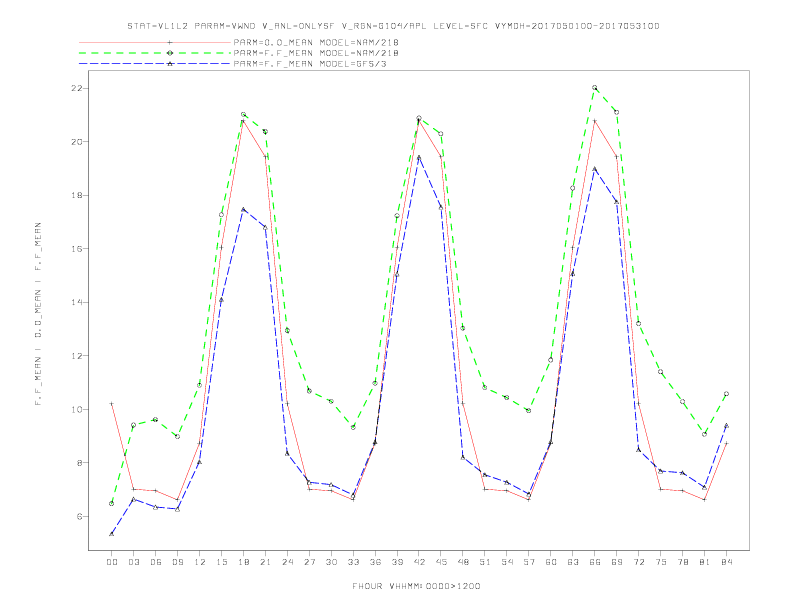
Task: Click x-axis tick label 54
Action: click(x=507, y=562)
